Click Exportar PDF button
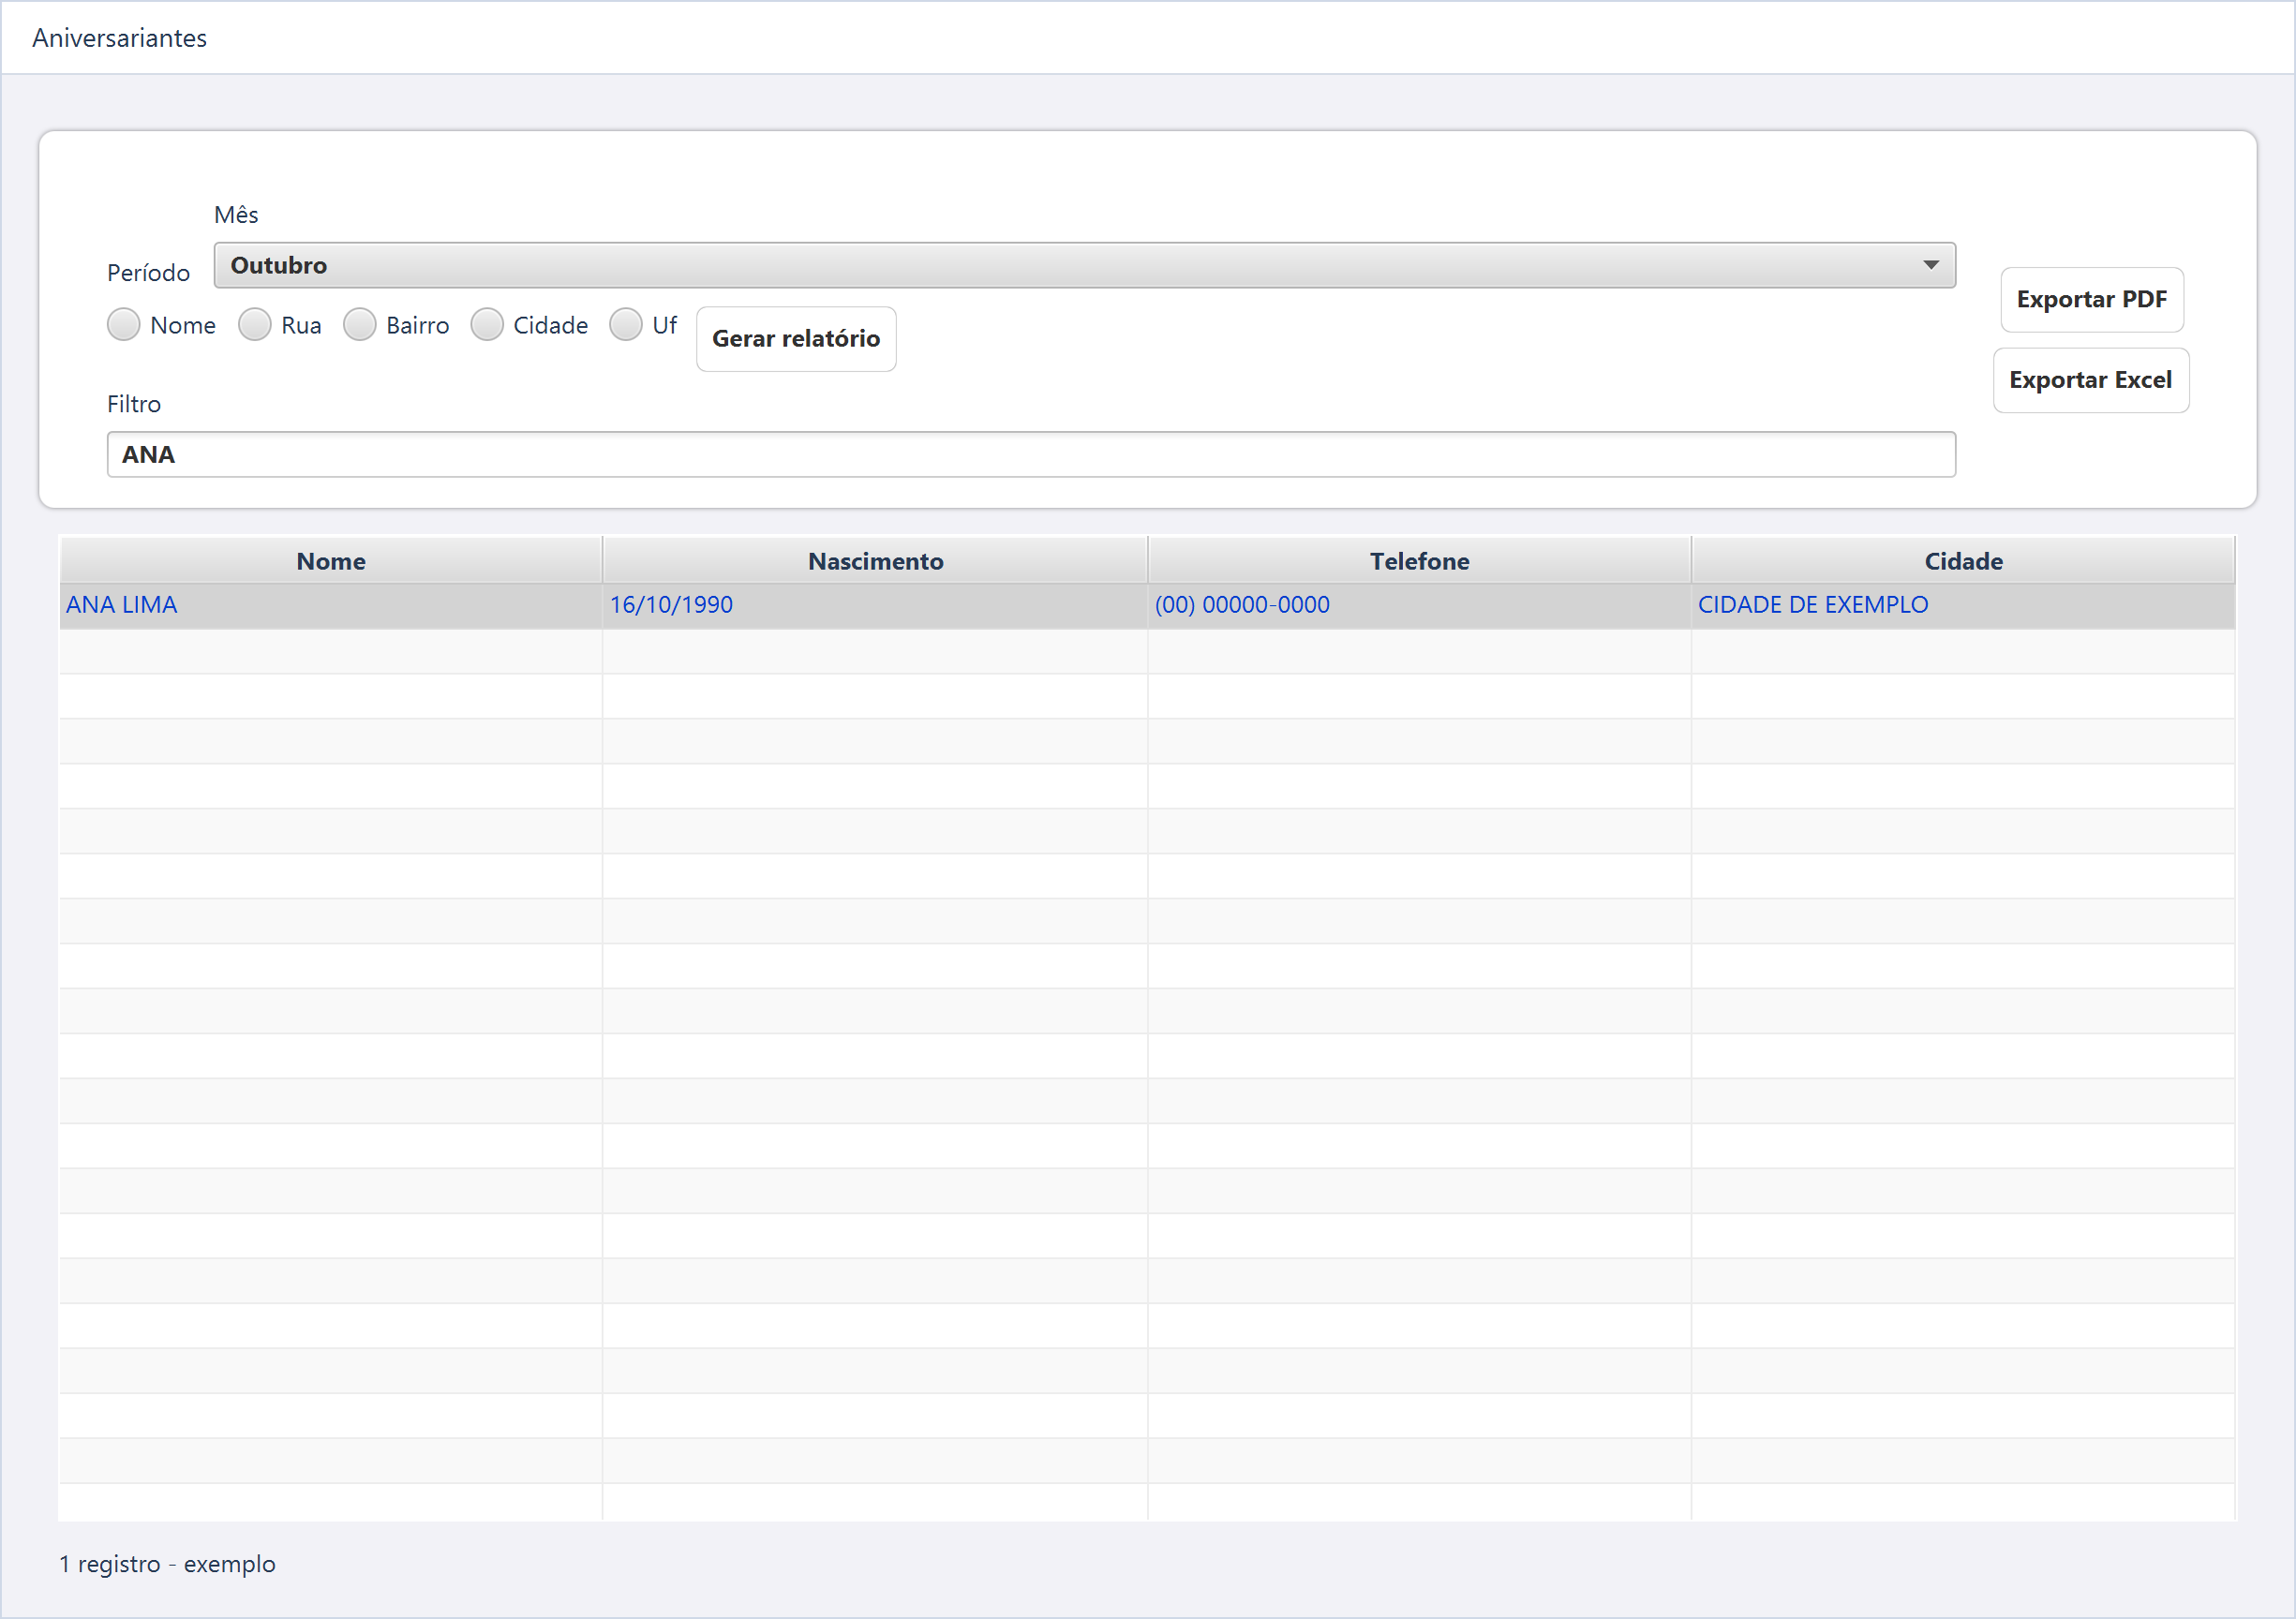This screenshot has height=1619, width=2296. click(x=2091, y=300)
